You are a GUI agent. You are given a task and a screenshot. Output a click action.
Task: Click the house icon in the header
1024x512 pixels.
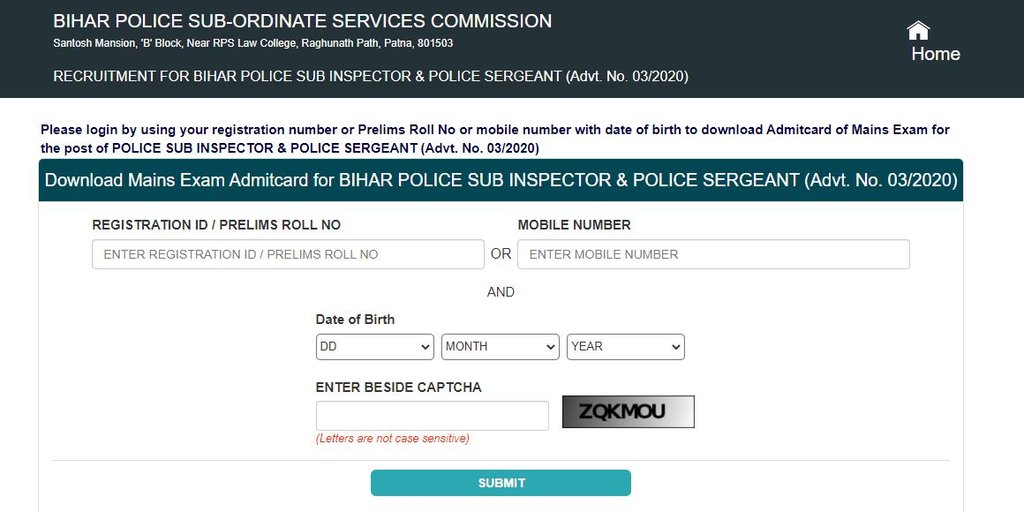click(918, 30)
